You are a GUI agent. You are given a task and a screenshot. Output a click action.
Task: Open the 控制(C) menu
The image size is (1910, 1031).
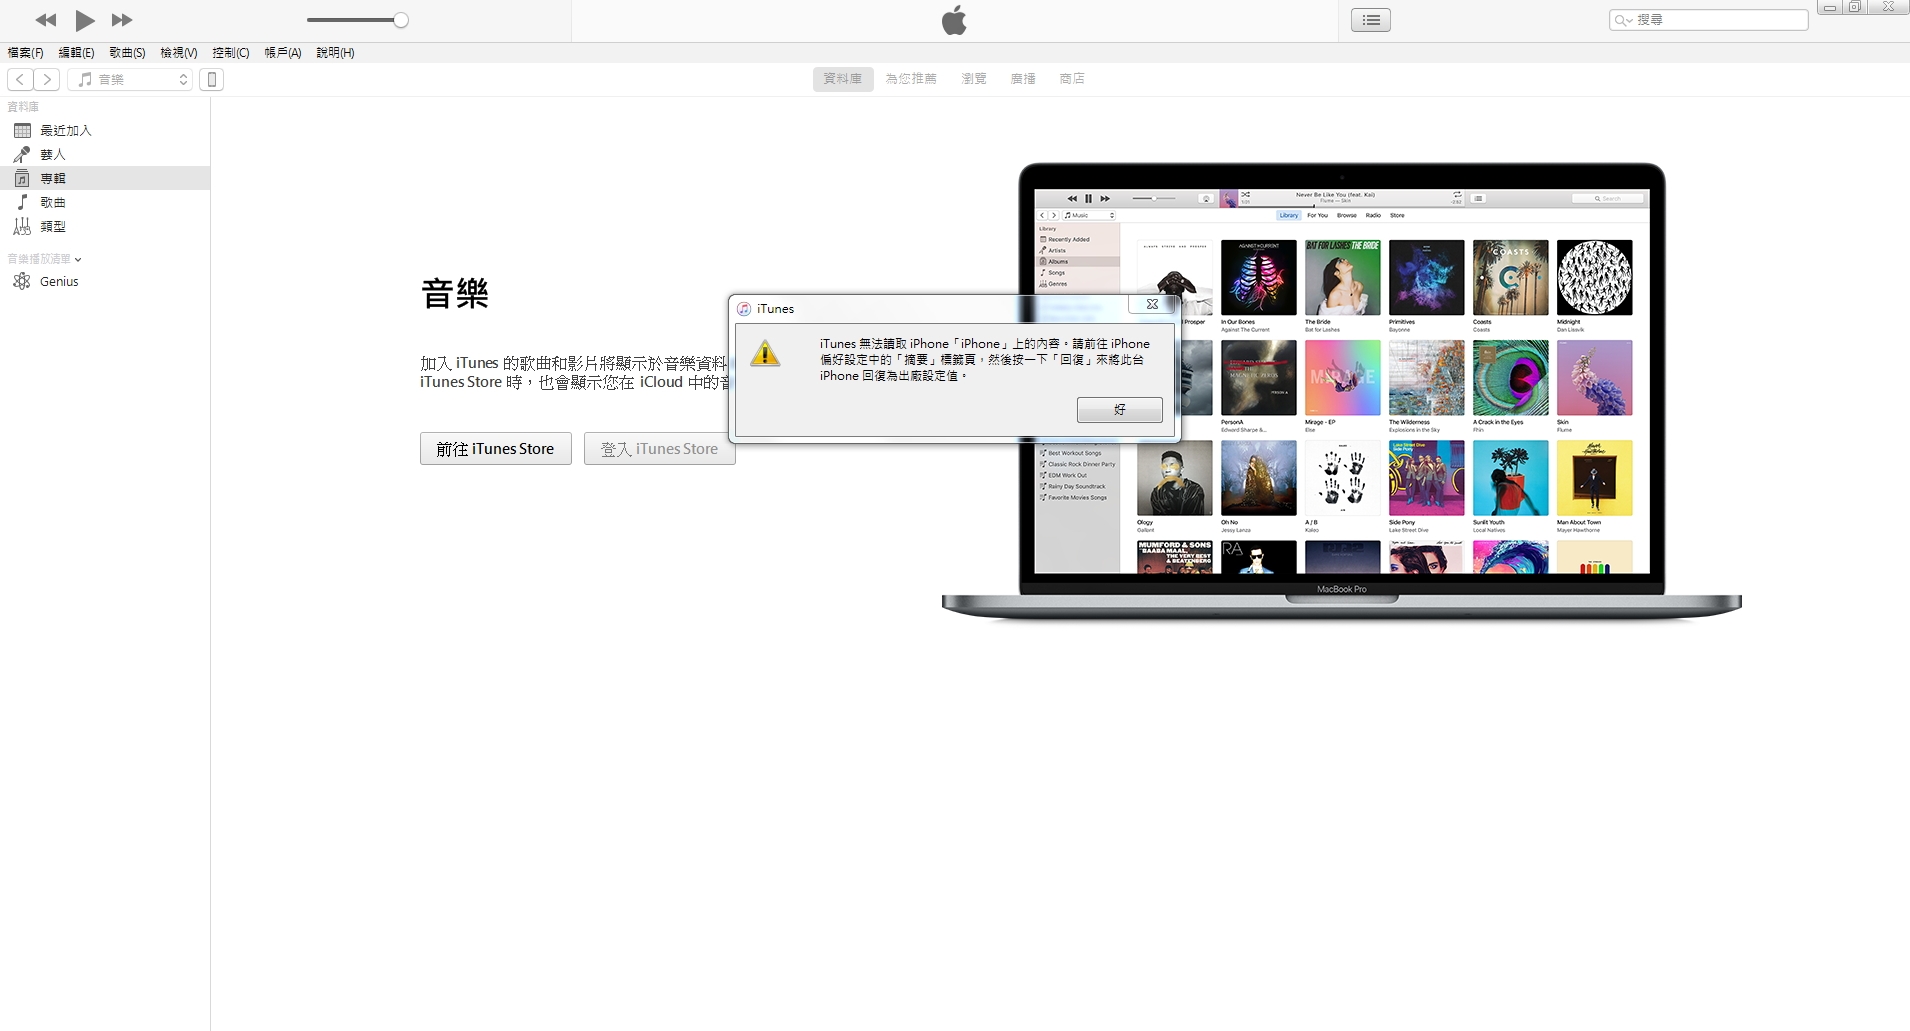231,53
